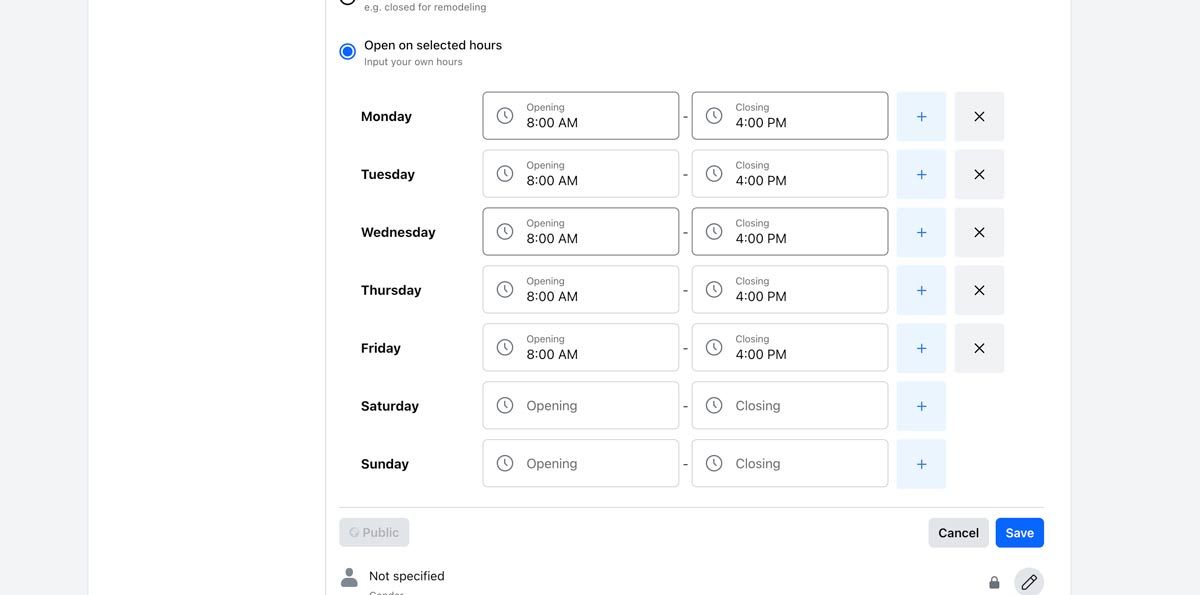Image resolution: width=1200 pixels, height=595 pixels.
Task: Add hours for Saturday with plus icon
Action: (921, 406)
